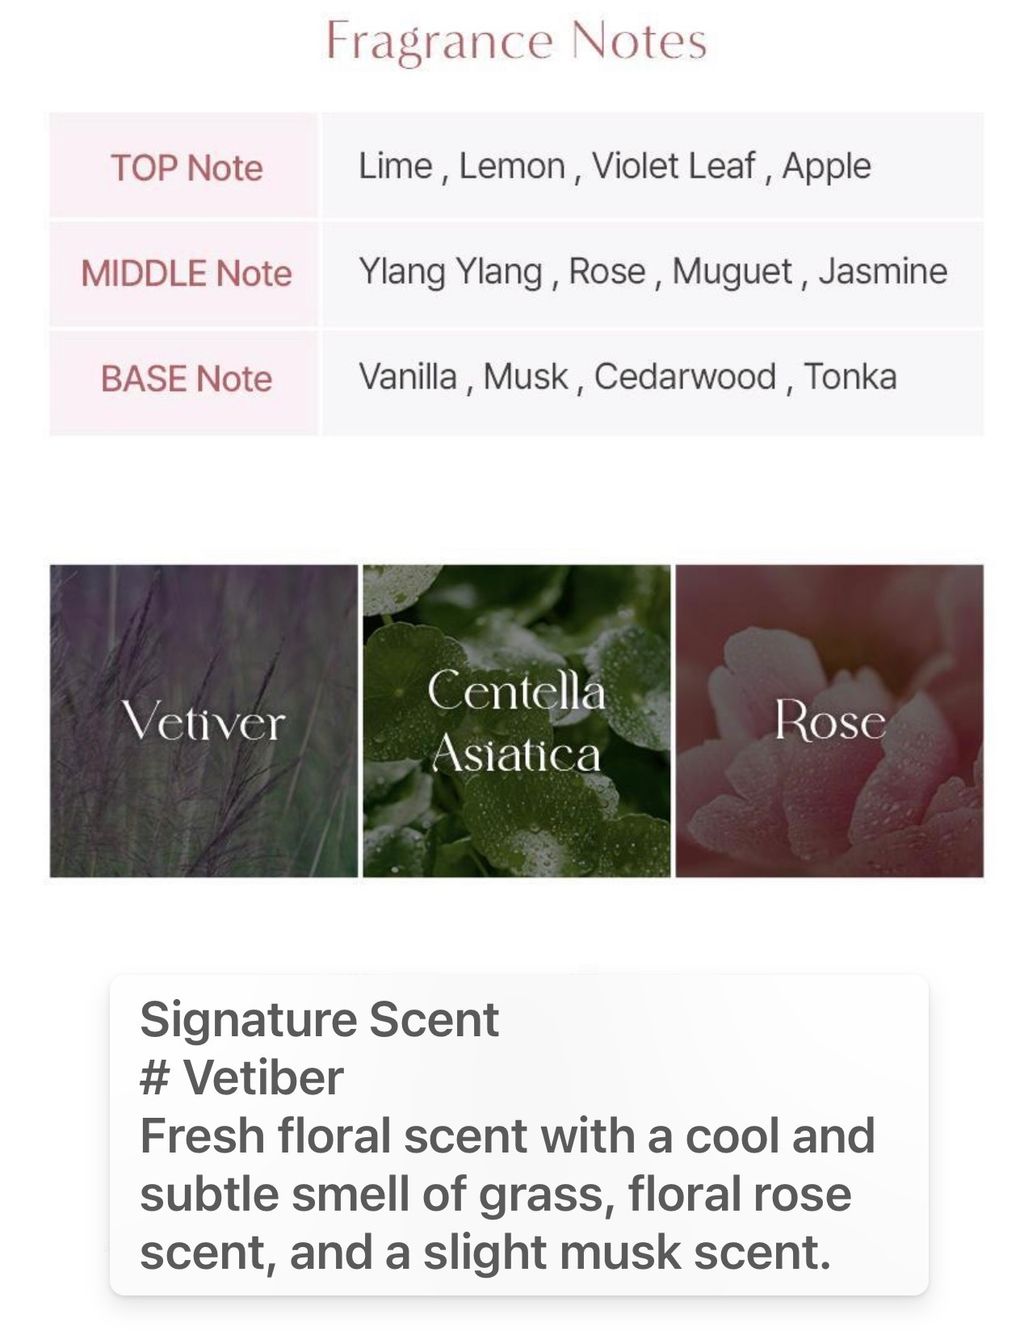Screen dimensions: 1024x1340
Task: Click the # Vetiber hashtag line
Action: (x=242, y=1077)
